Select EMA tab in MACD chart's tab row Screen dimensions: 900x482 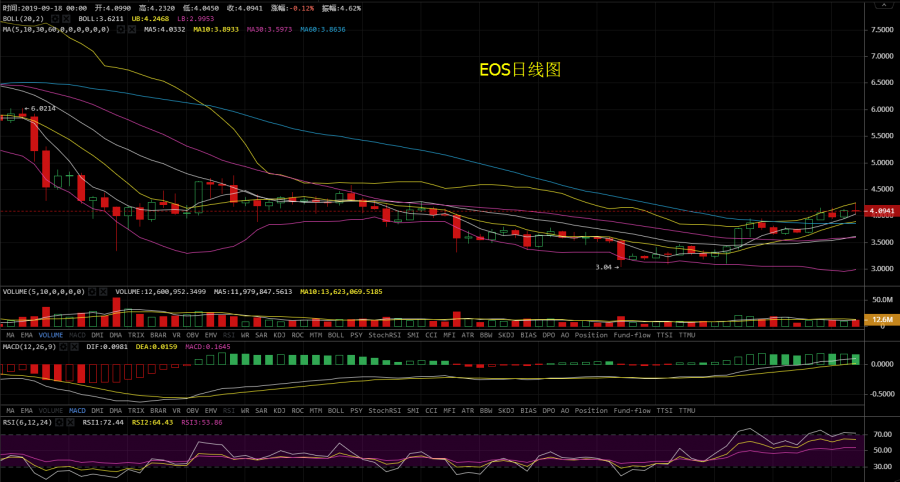pyautogui.click(x=26, y=411)
